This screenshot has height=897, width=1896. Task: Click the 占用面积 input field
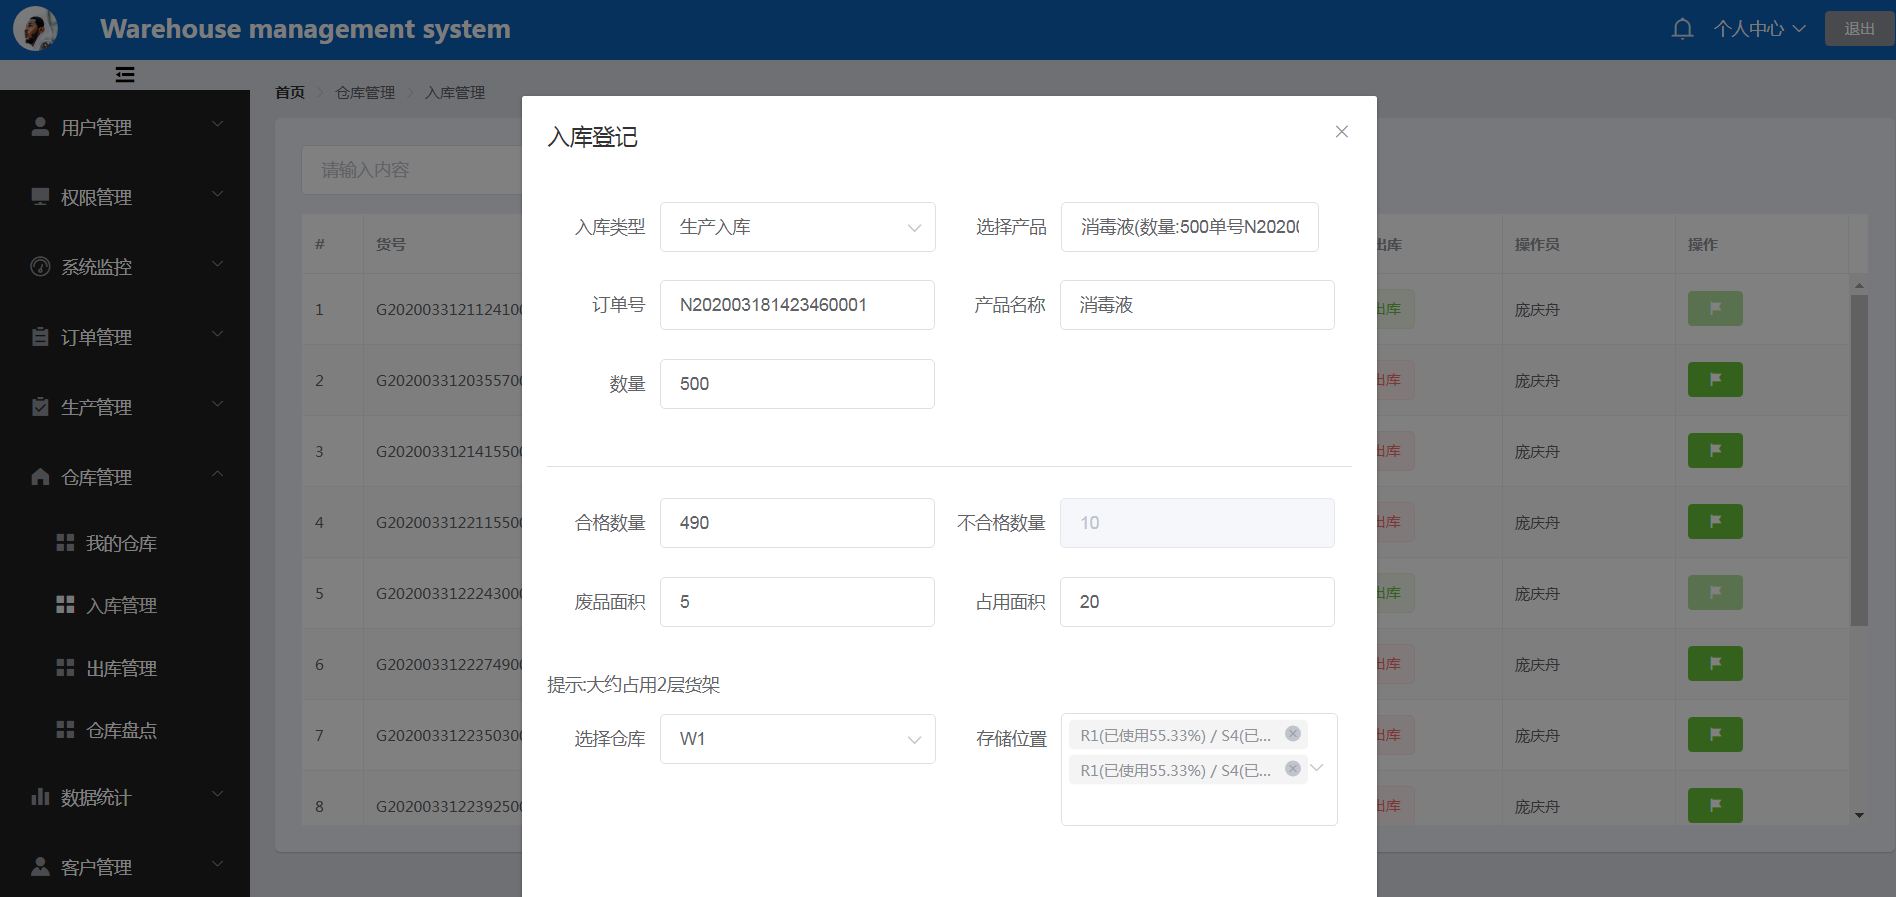click(1197, 602)
